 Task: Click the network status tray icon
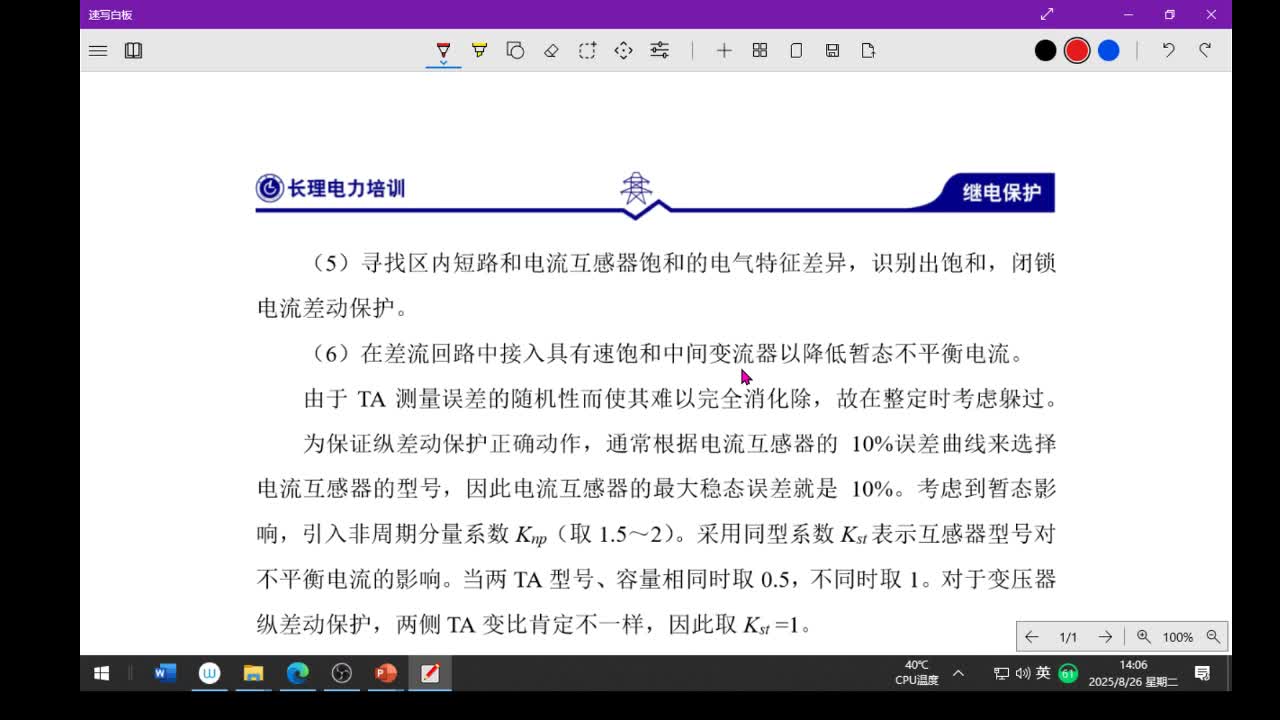[x=1001, y=674]
